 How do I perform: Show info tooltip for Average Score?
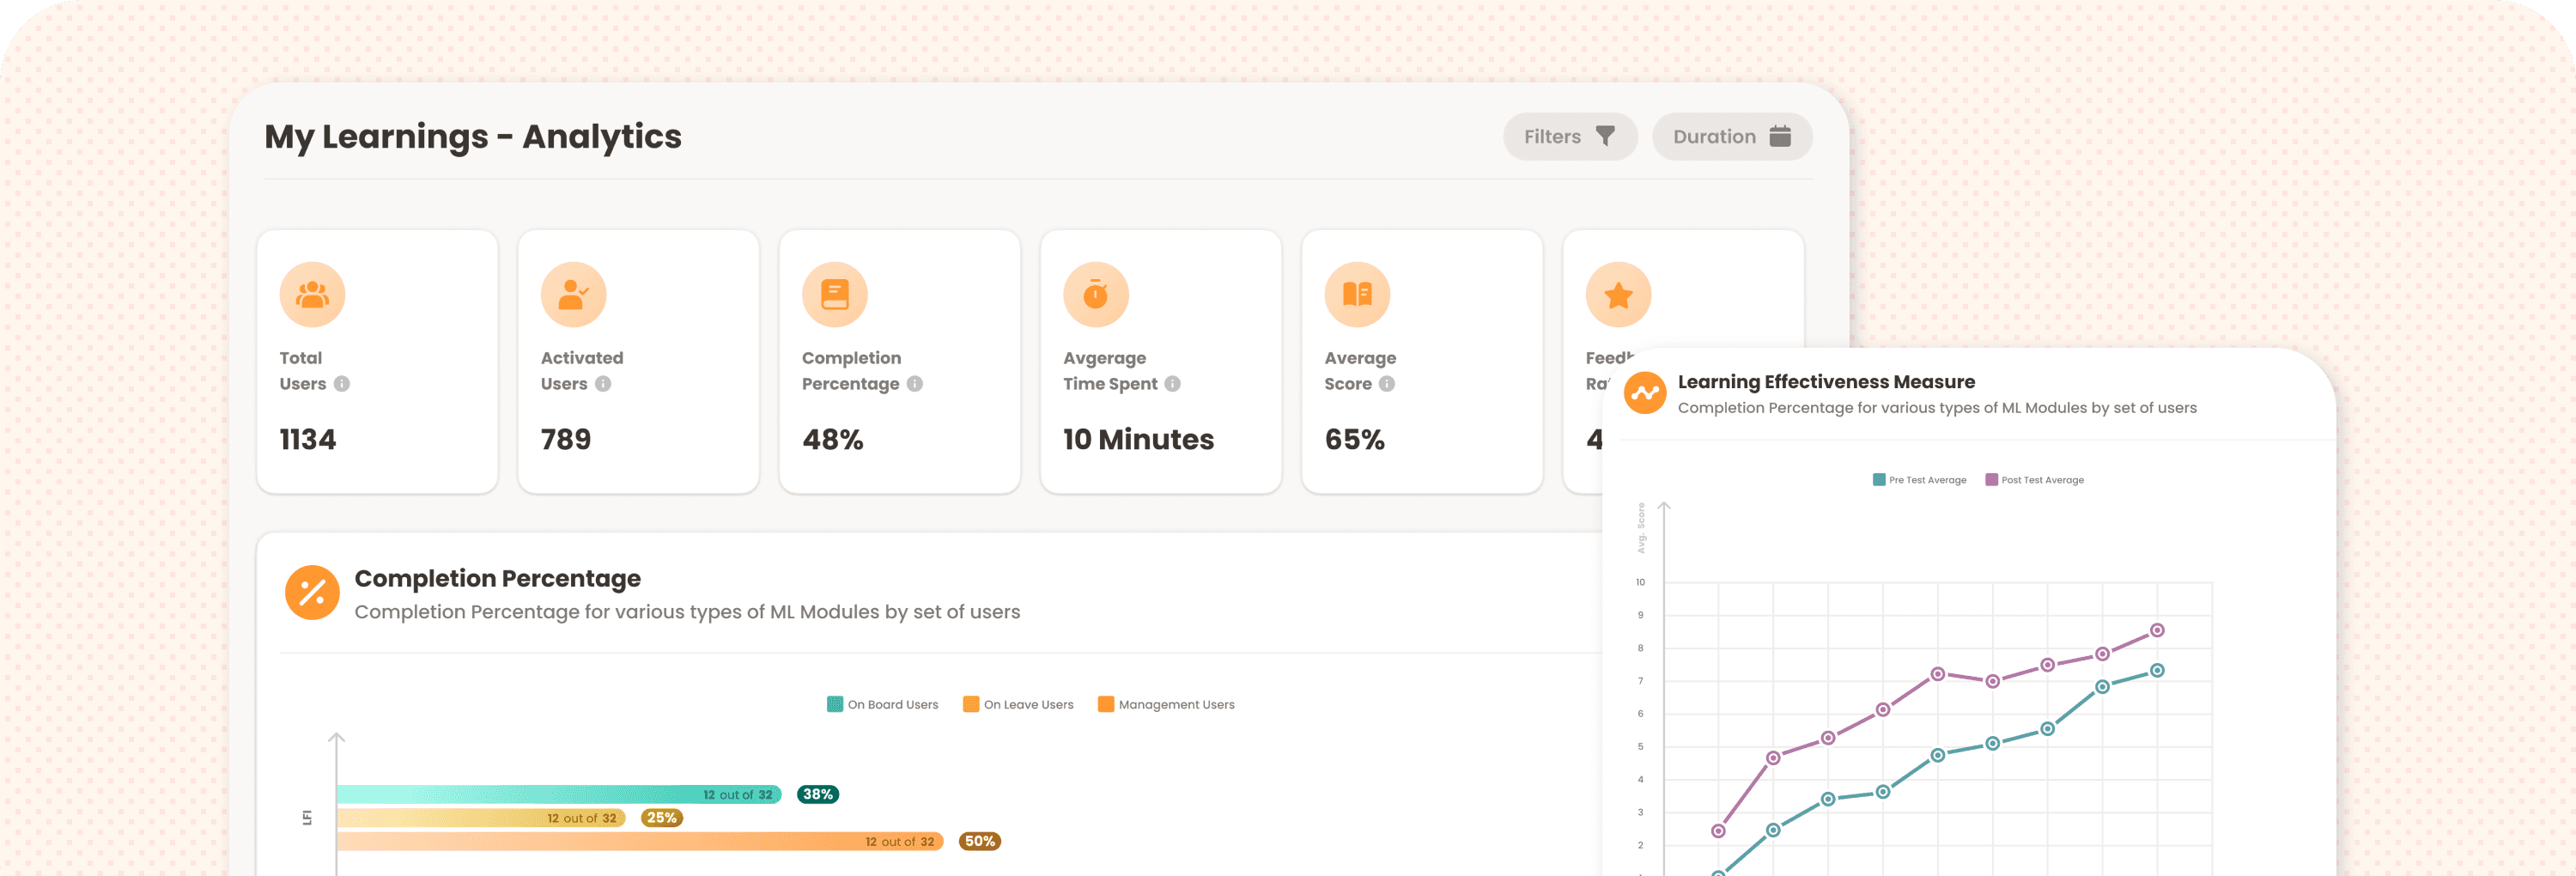[1387, 384]
